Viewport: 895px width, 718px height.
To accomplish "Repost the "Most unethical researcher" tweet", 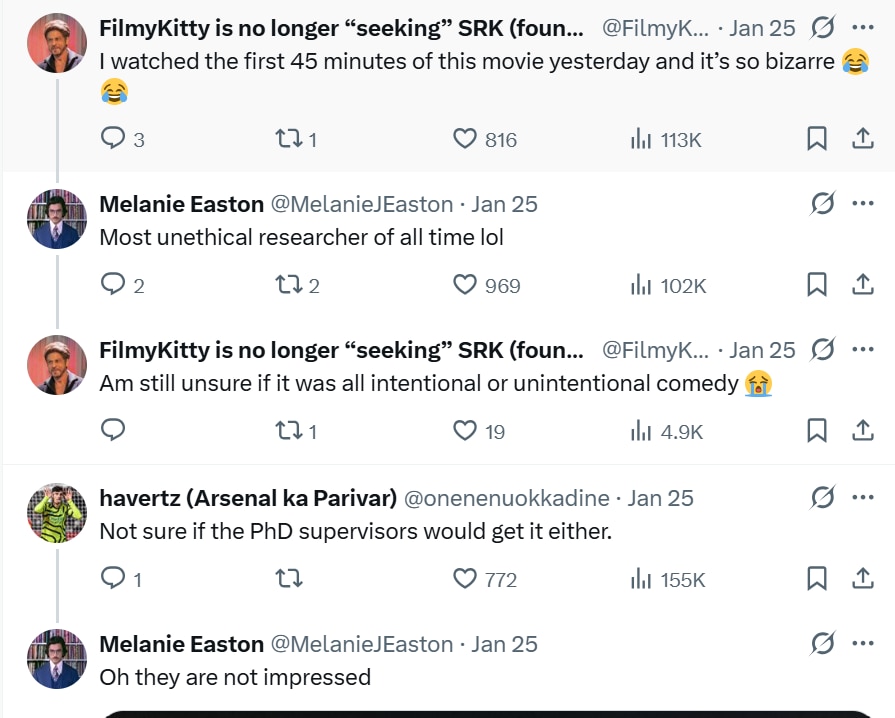I will click(288, 285).
